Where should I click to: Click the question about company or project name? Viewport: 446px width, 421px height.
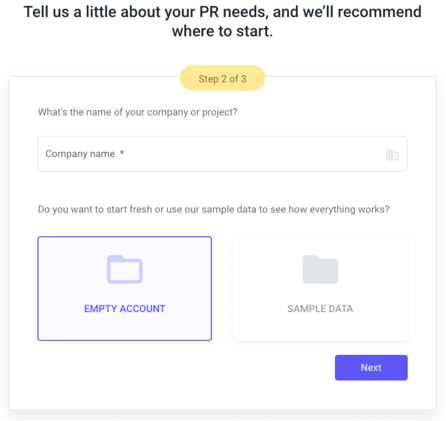pyautogui.click(x=137, y=112)
